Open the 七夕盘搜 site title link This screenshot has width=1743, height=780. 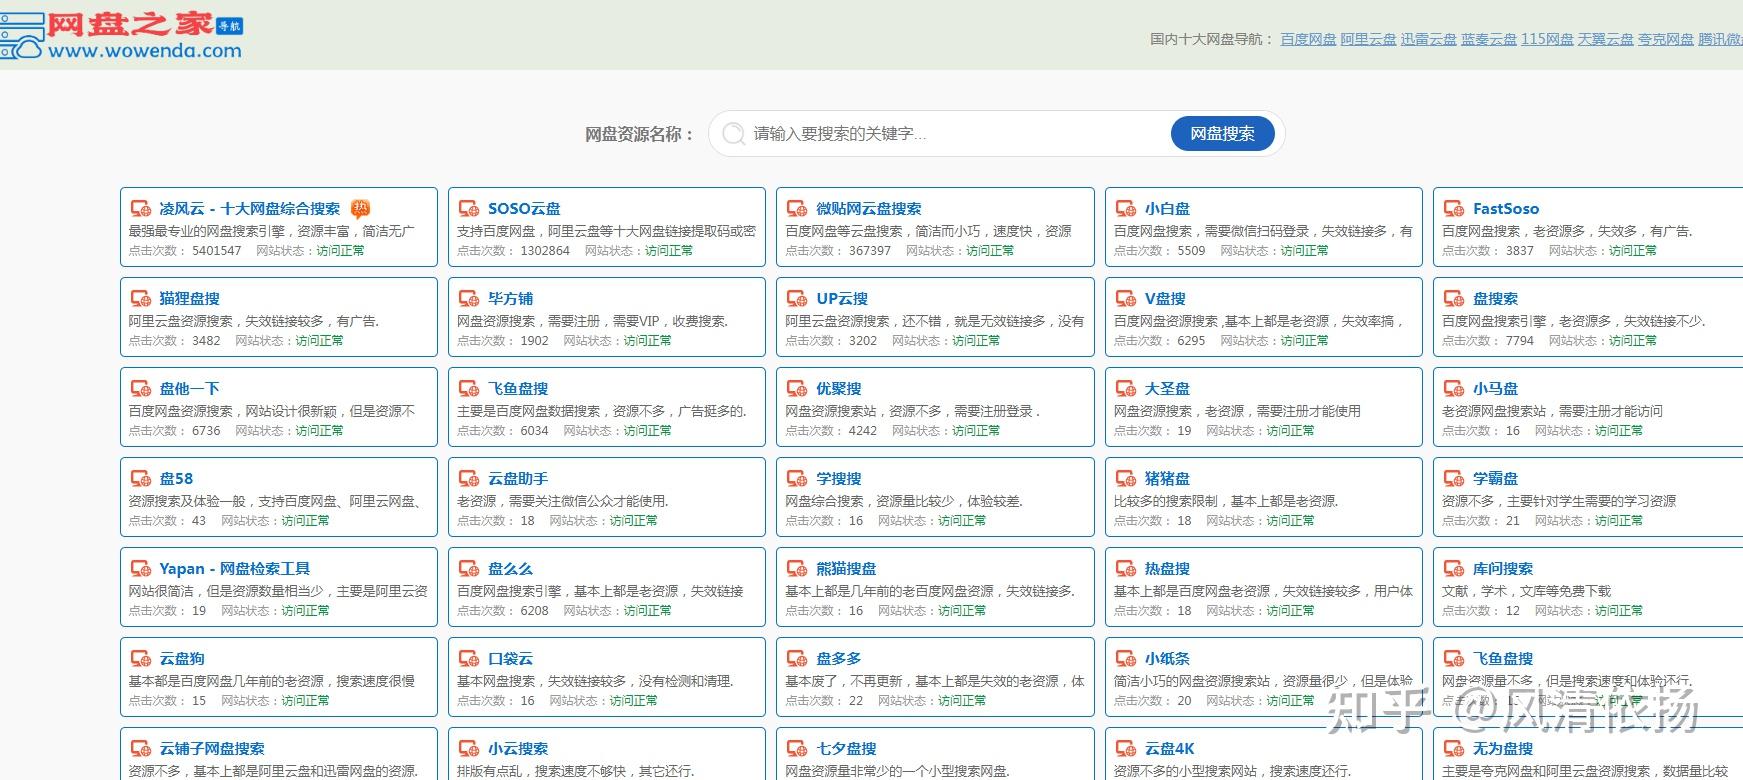pos(846,749)
